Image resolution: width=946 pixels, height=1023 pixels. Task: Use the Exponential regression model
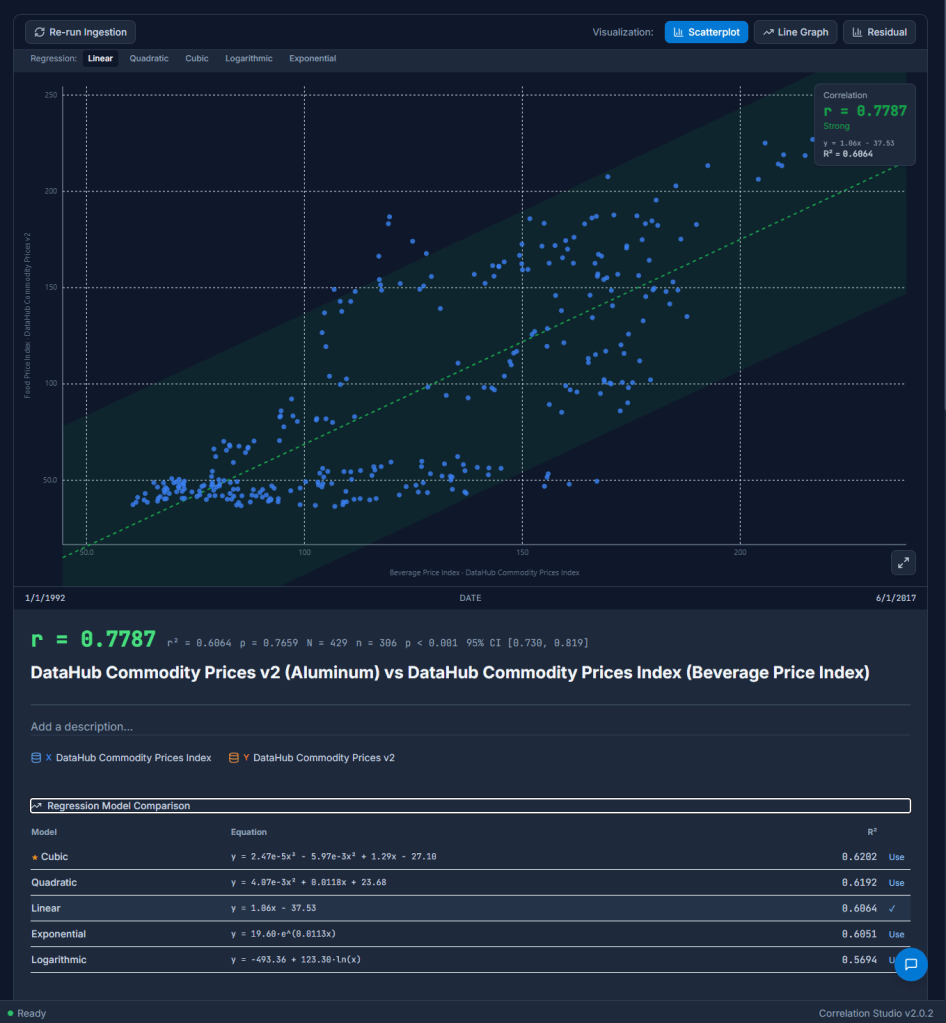click(896, 934)
